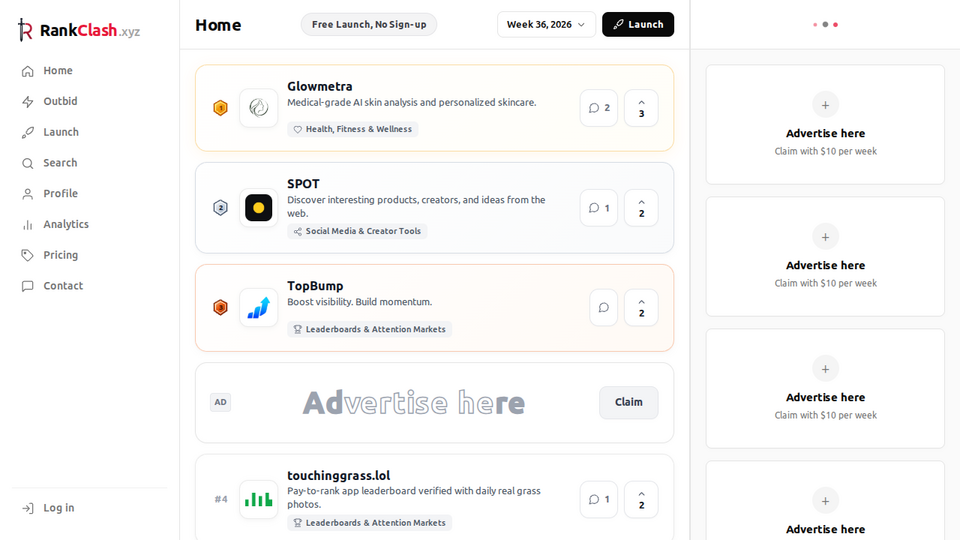Upvote Glowmetra
Viewport: 960px width, 540px height.
[x=641, y=108]
